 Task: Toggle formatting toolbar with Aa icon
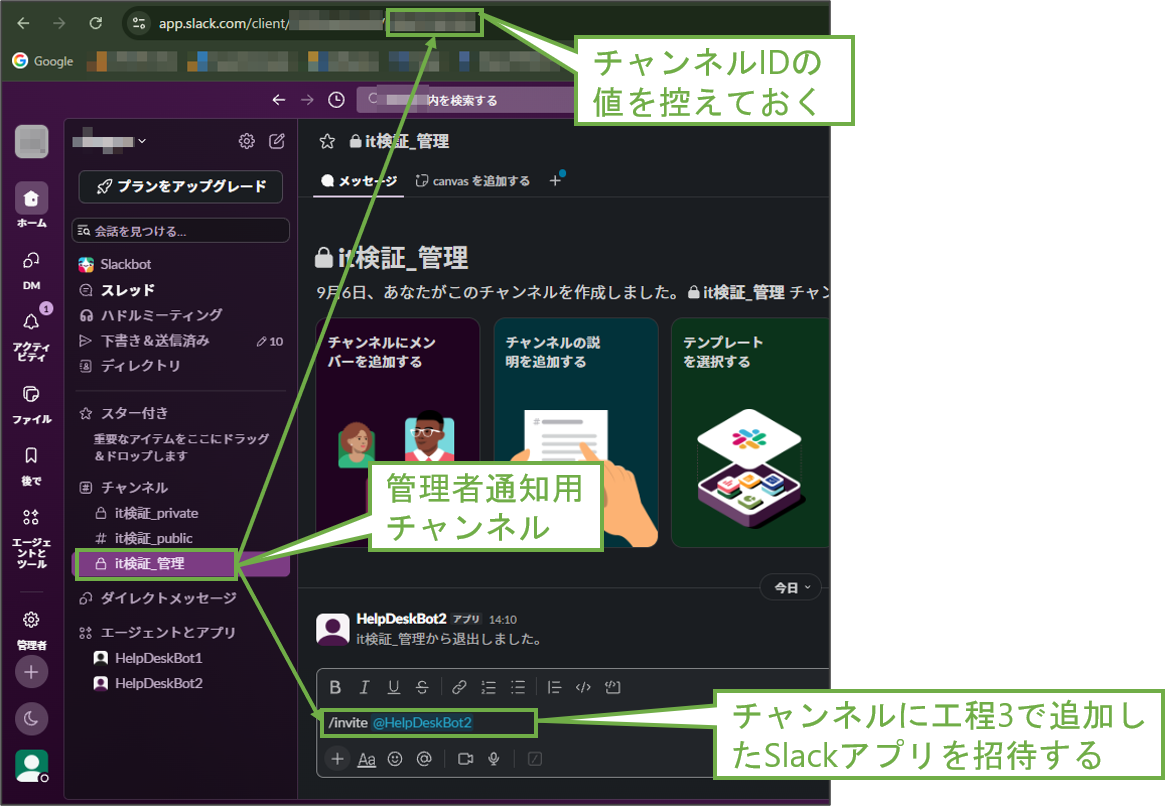(x=366, y=759)
